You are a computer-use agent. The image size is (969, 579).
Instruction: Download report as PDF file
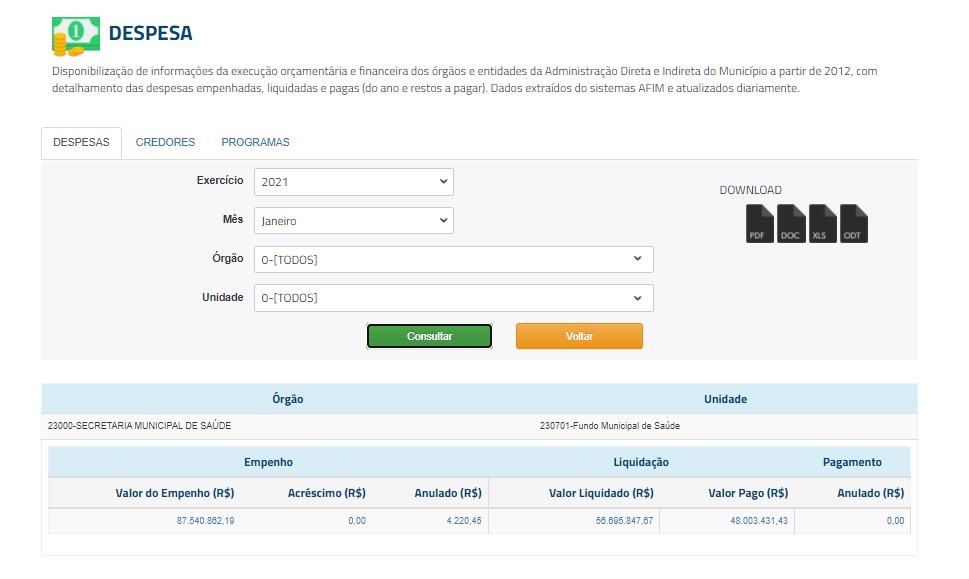(760, 223)
